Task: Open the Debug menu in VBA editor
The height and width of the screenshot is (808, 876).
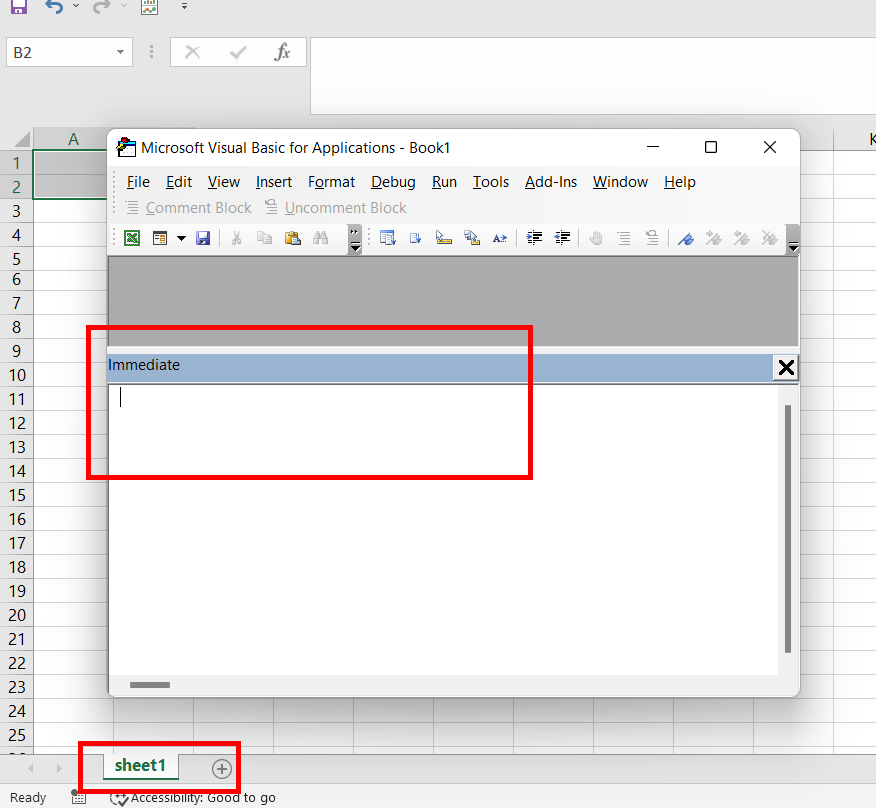Action: [393, 182]
